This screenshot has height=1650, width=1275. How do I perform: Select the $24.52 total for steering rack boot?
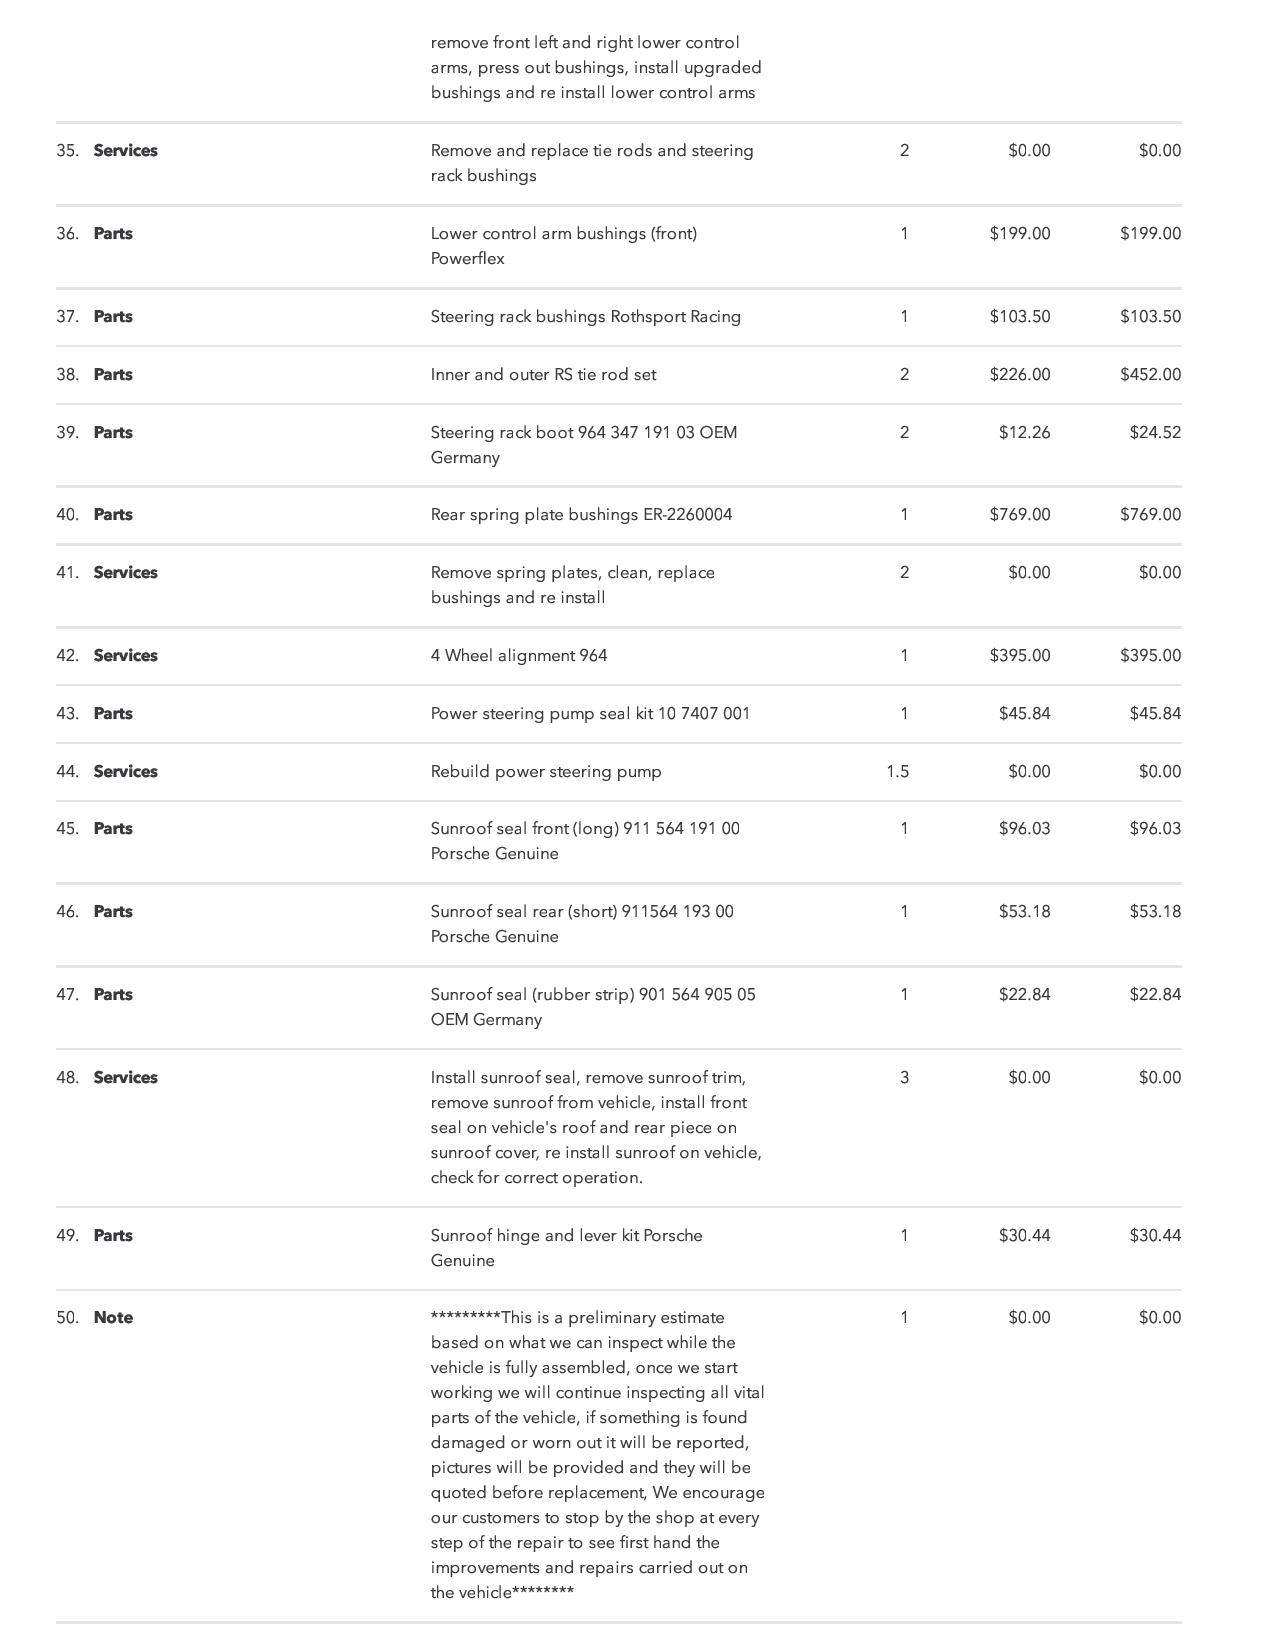pyautogui.click(x=1155, y=433)
